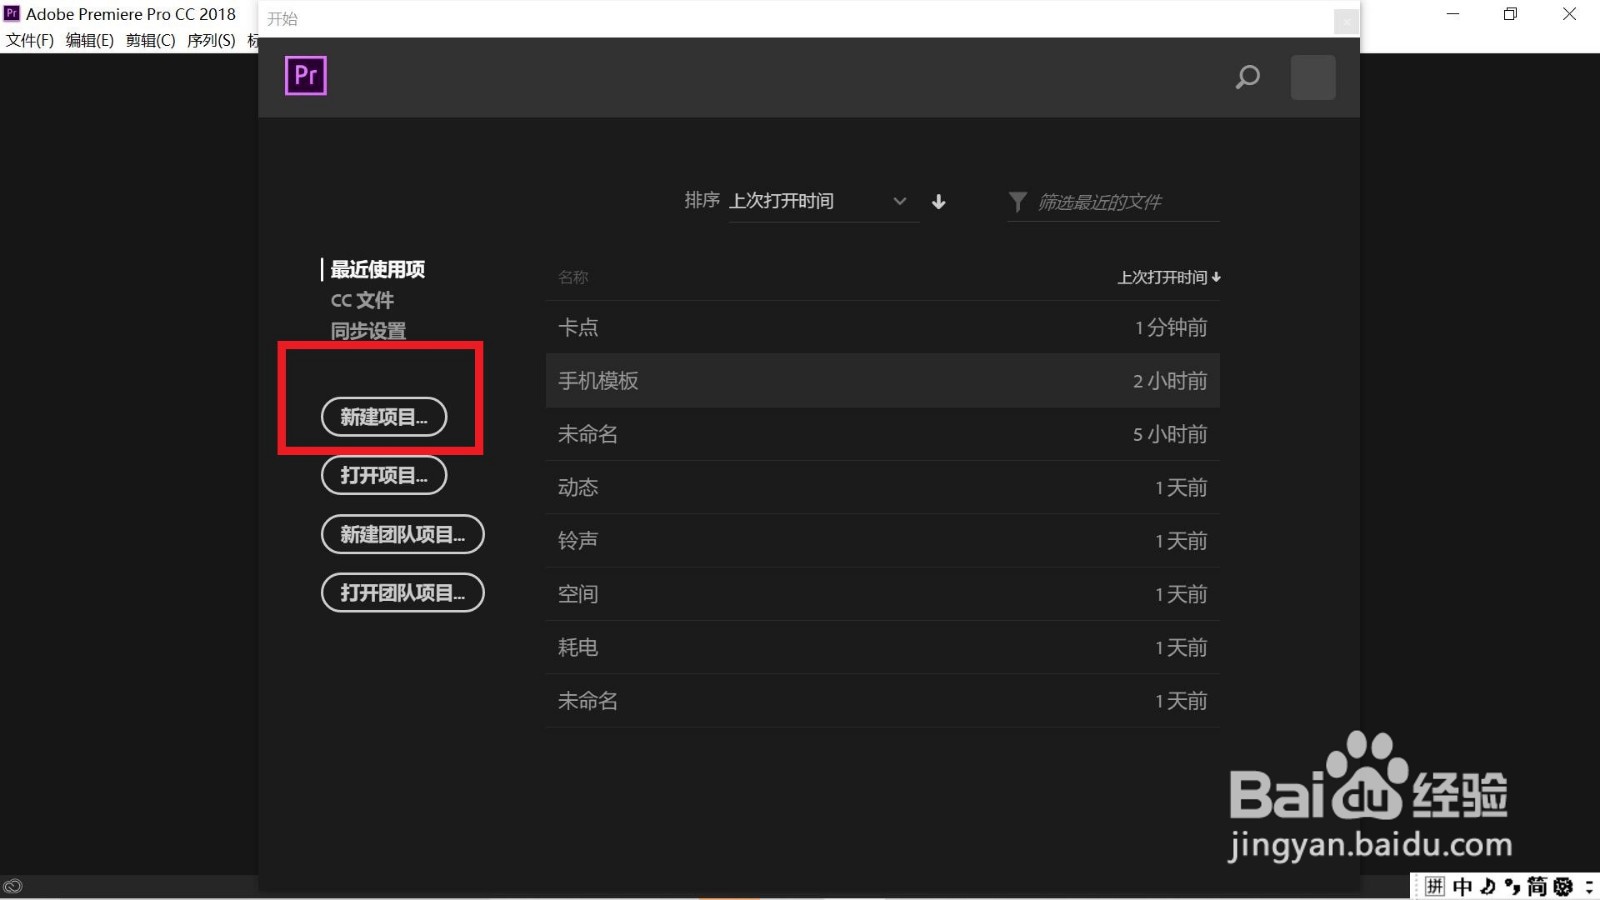
Task: Click the 新建项目 button
Action: [384, 417]
